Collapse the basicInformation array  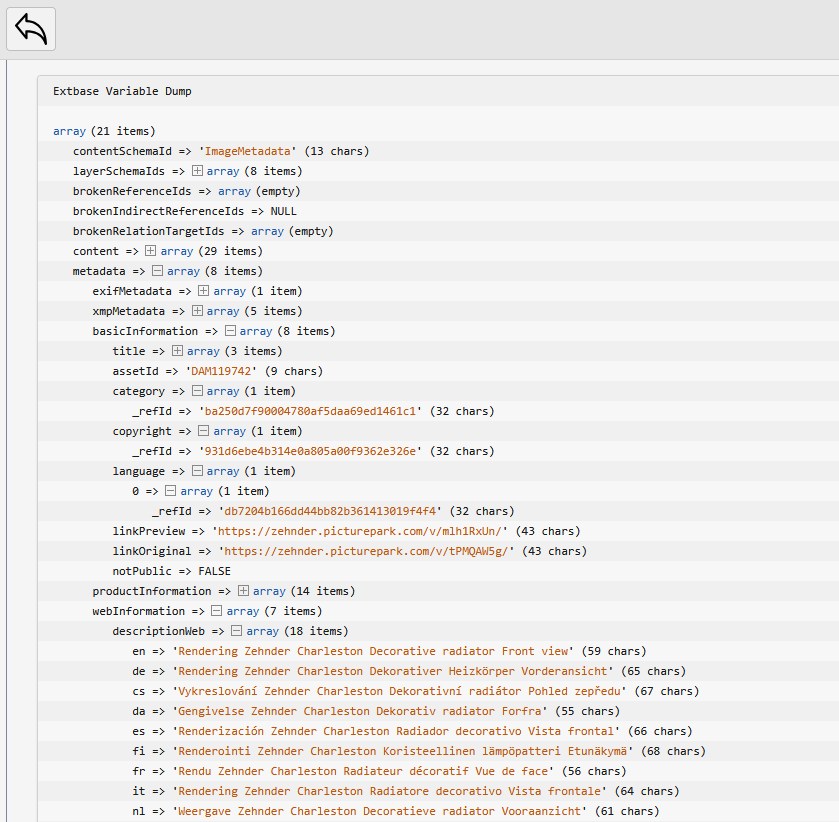click(x=230, y=331)
